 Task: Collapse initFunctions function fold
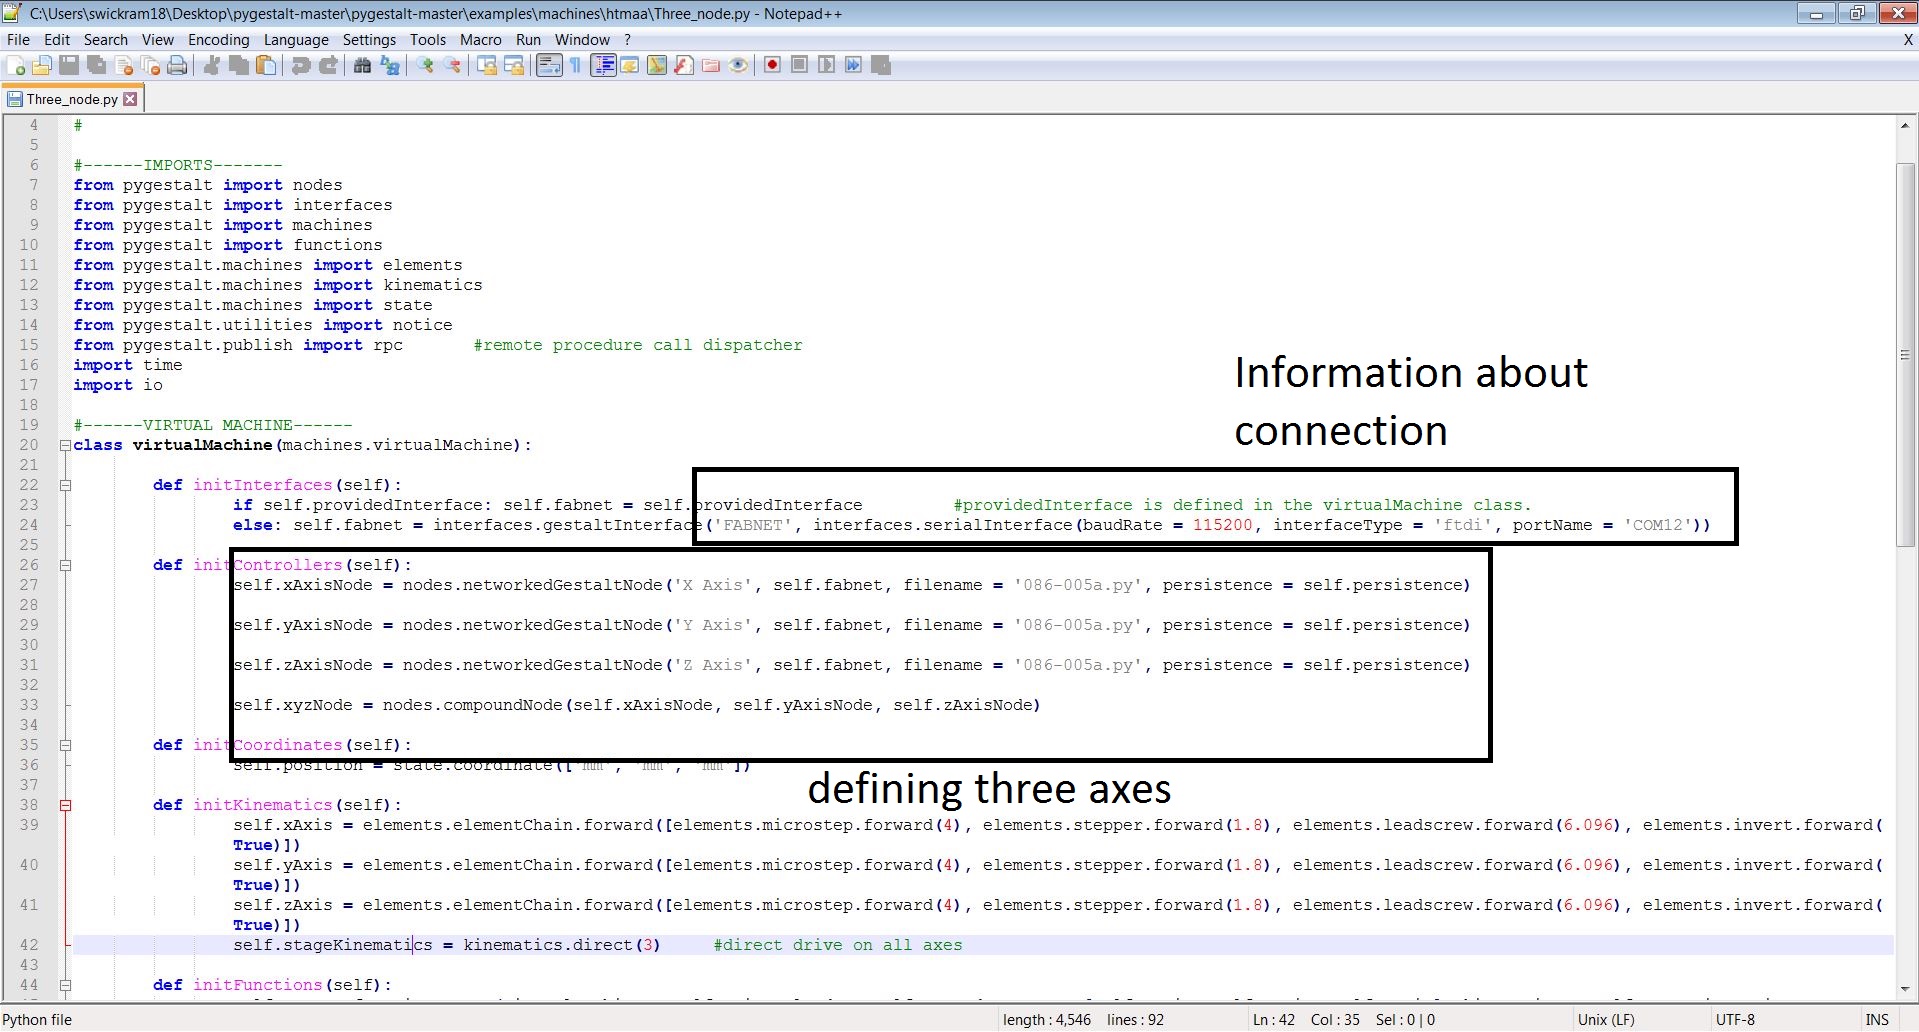(65, 985)
